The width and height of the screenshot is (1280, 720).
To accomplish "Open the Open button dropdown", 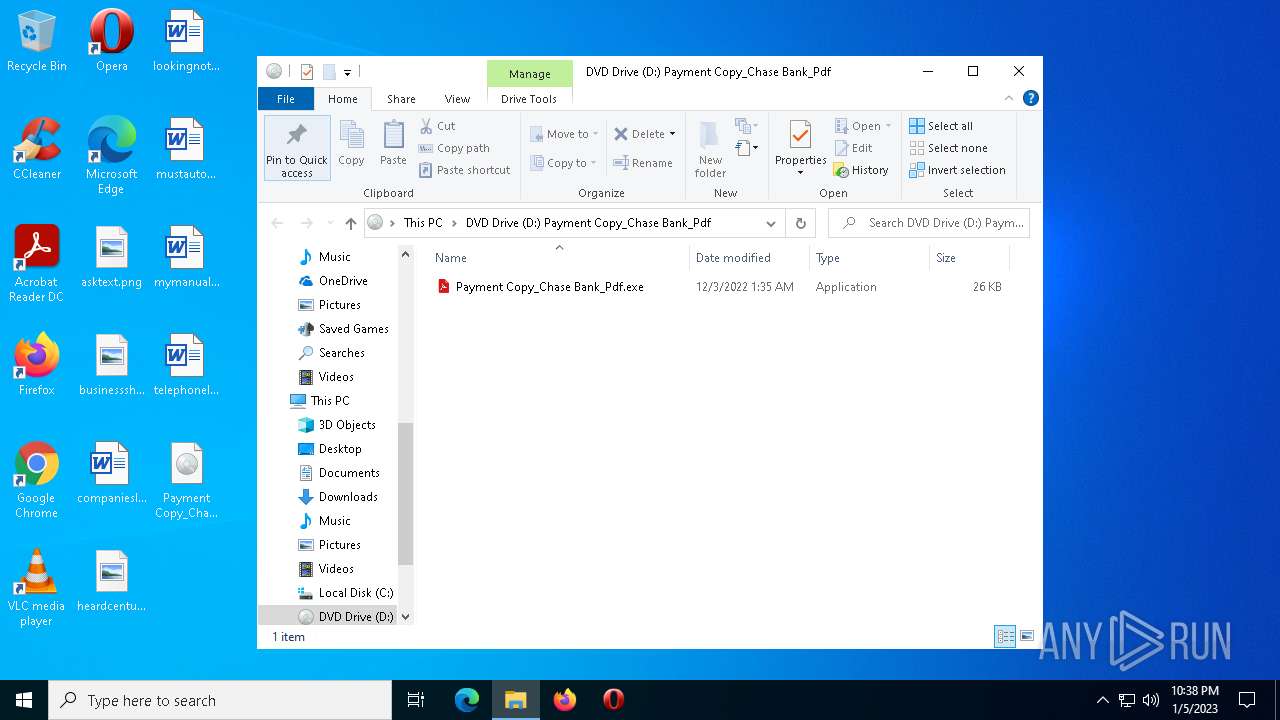I will [x=888, y=126].
